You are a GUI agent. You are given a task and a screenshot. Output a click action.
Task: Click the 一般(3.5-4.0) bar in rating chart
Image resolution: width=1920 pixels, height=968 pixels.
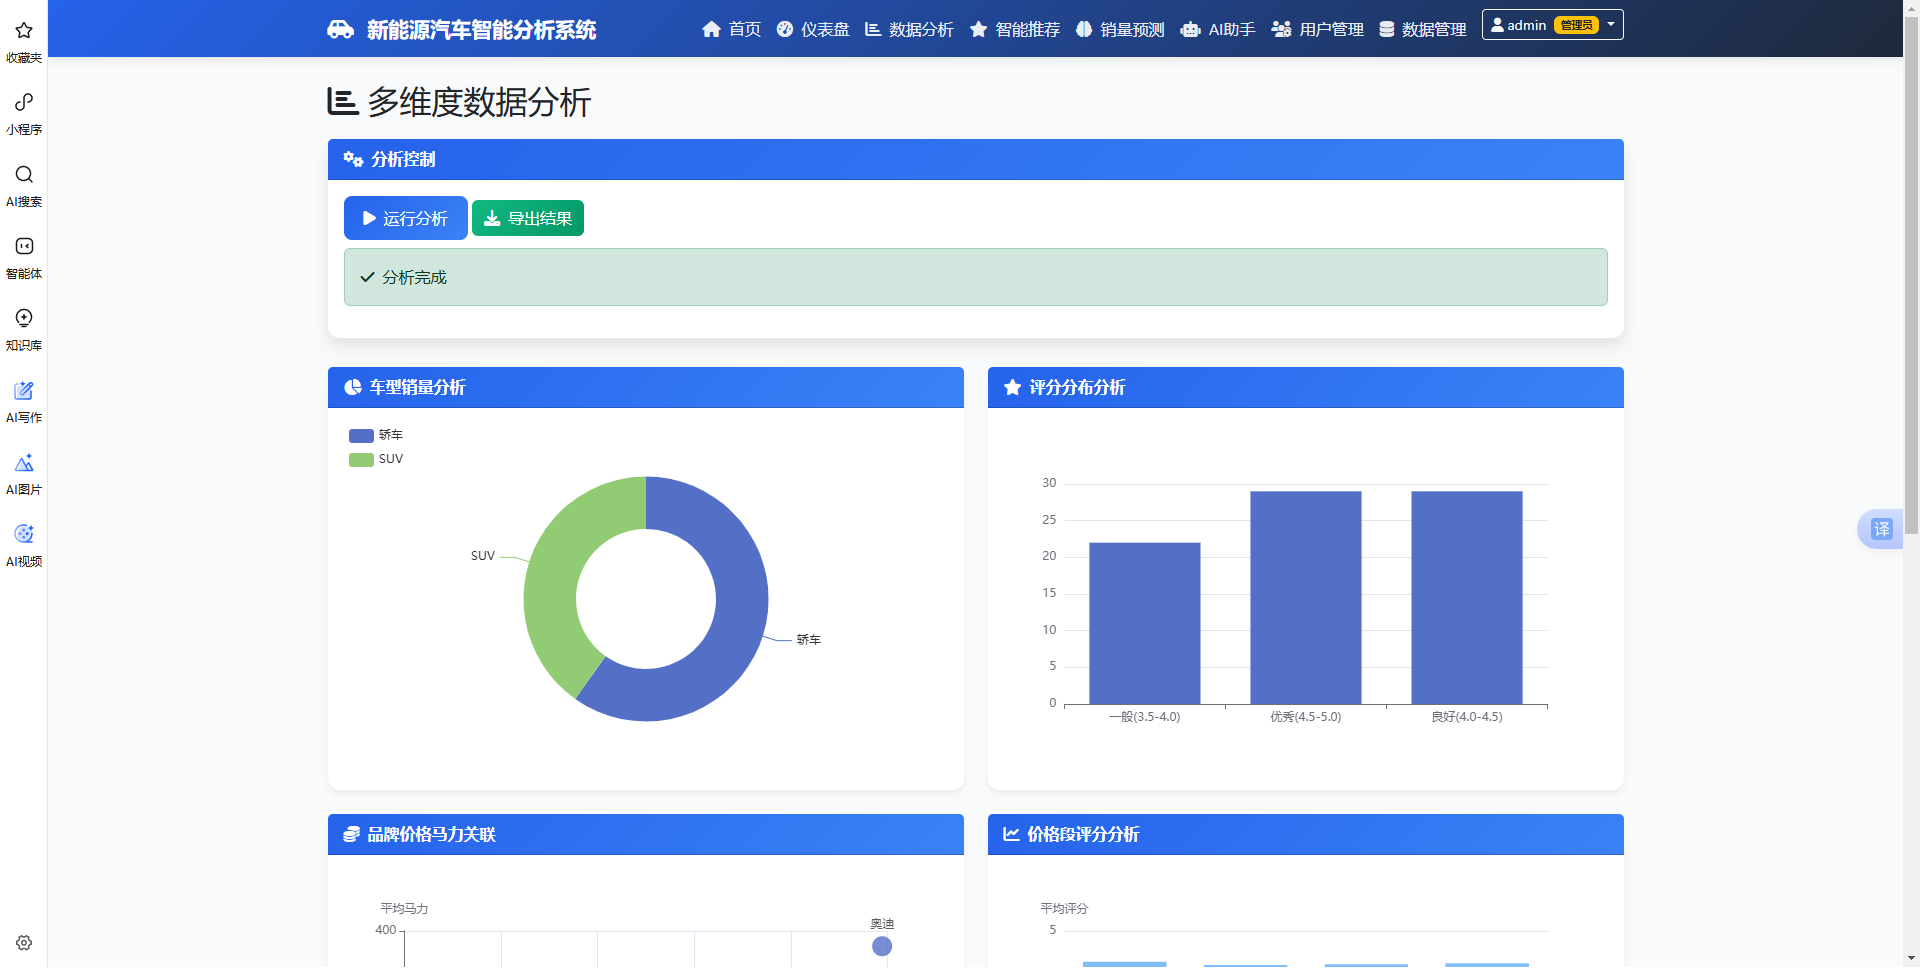(x=1145, y=623)
